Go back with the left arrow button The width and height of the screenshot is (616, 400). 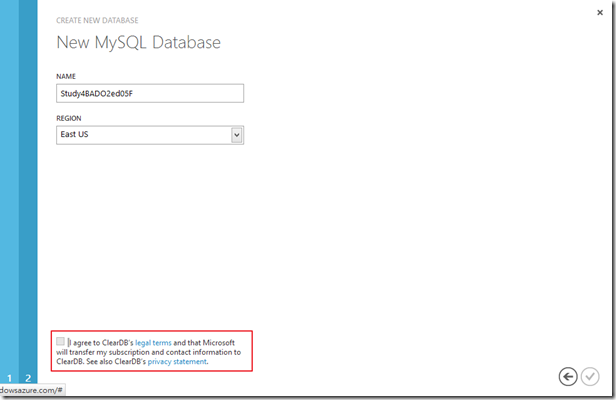click(568, 377)
